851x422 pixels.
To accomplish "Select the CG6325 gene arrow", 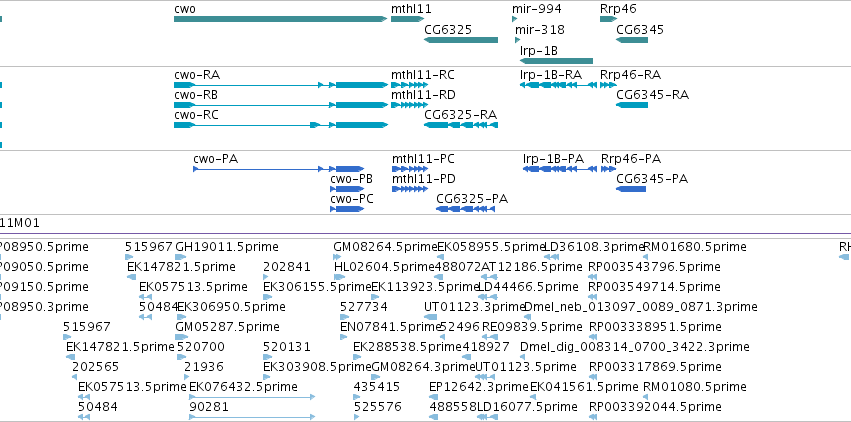I will 461,40.
